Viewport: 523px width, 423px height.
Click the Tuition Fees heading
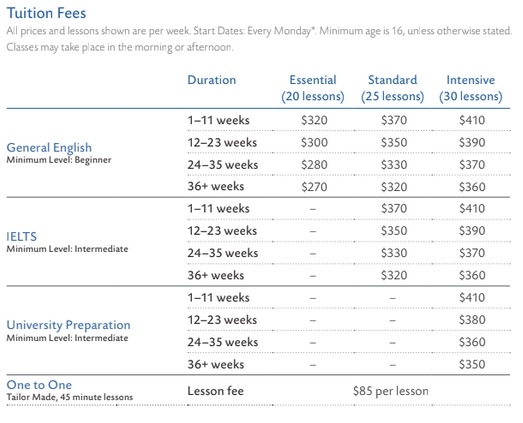[46, 13]
